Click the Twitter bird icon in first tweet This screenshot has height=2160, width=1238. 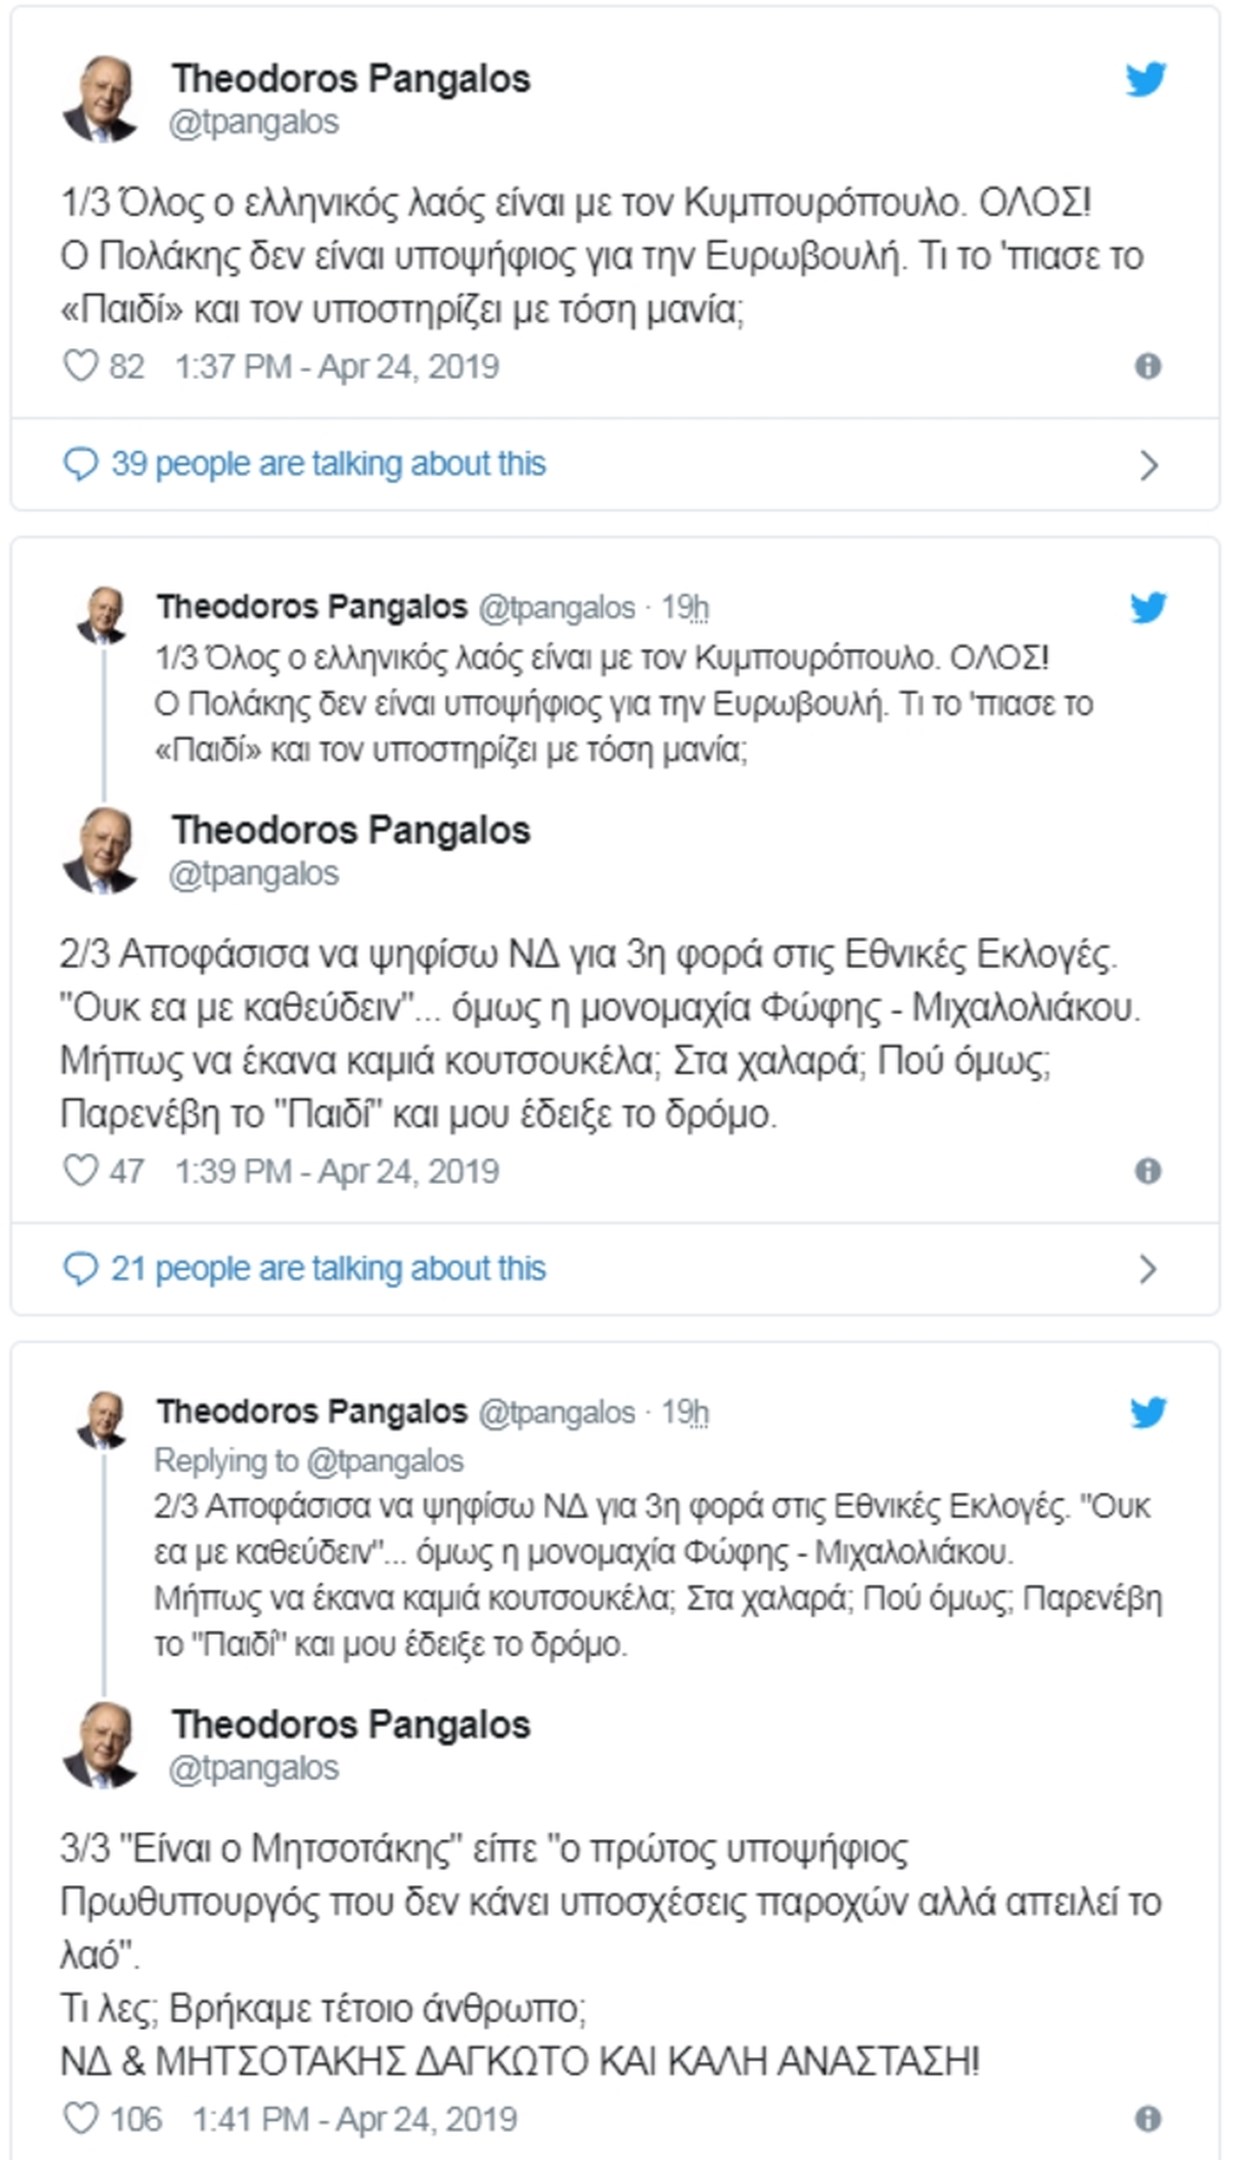(1146, 80)
